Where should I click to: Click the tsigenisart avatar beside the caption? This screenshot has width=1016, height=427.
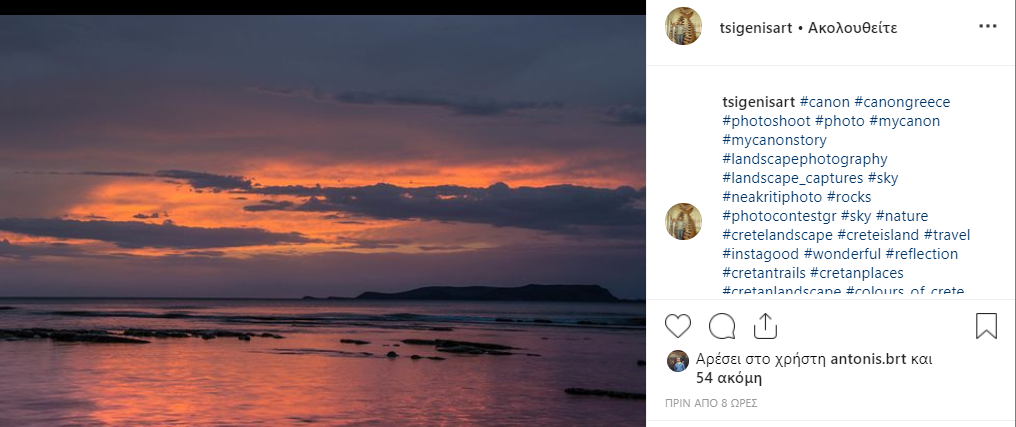click(684, 221)
